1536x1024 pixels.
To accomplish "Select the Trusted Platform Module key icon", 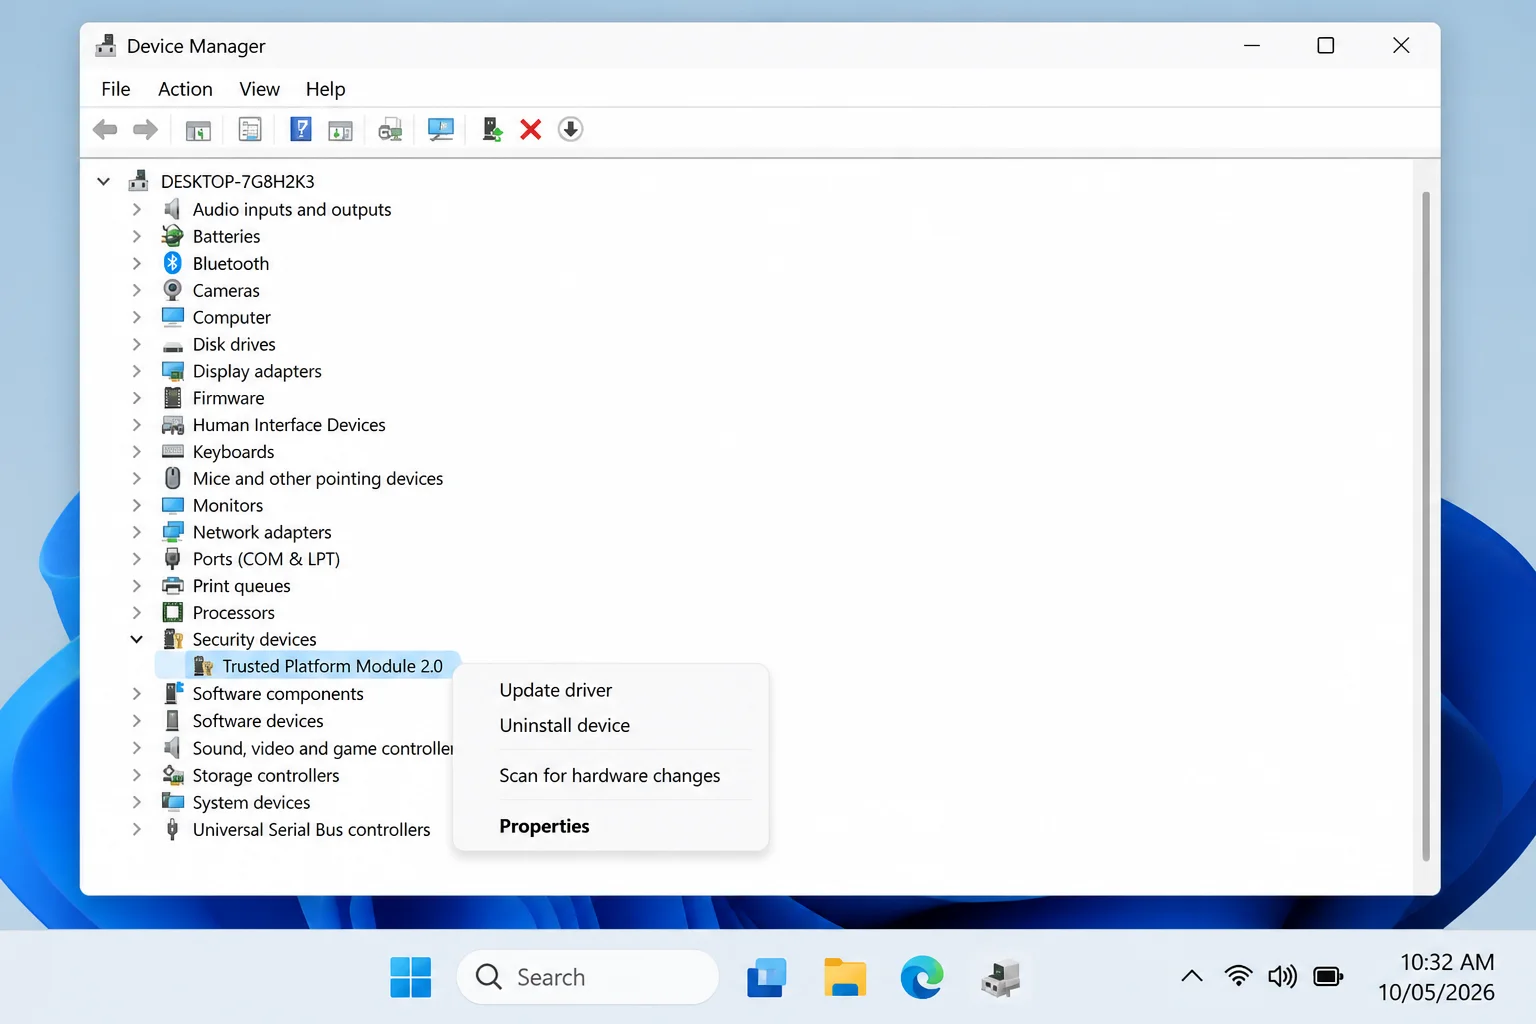I will click(203, 666).
